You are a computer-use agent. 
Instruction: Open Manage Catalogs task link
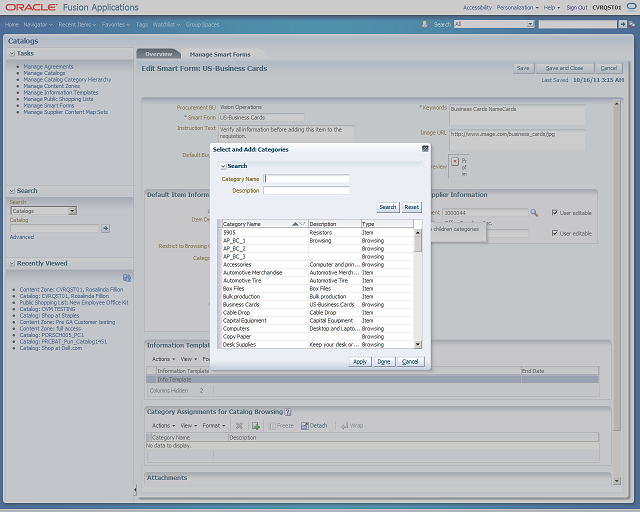(x=44, y=73)
